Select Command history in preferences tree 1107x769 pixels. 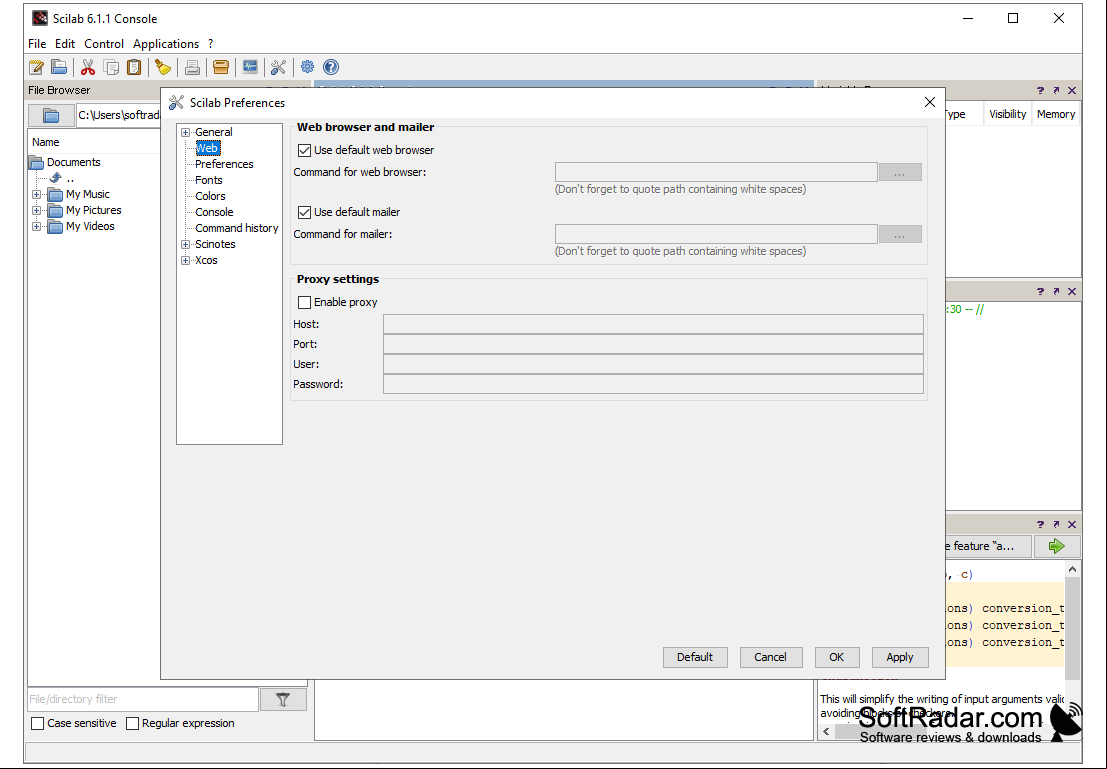(x=237, y=229)
